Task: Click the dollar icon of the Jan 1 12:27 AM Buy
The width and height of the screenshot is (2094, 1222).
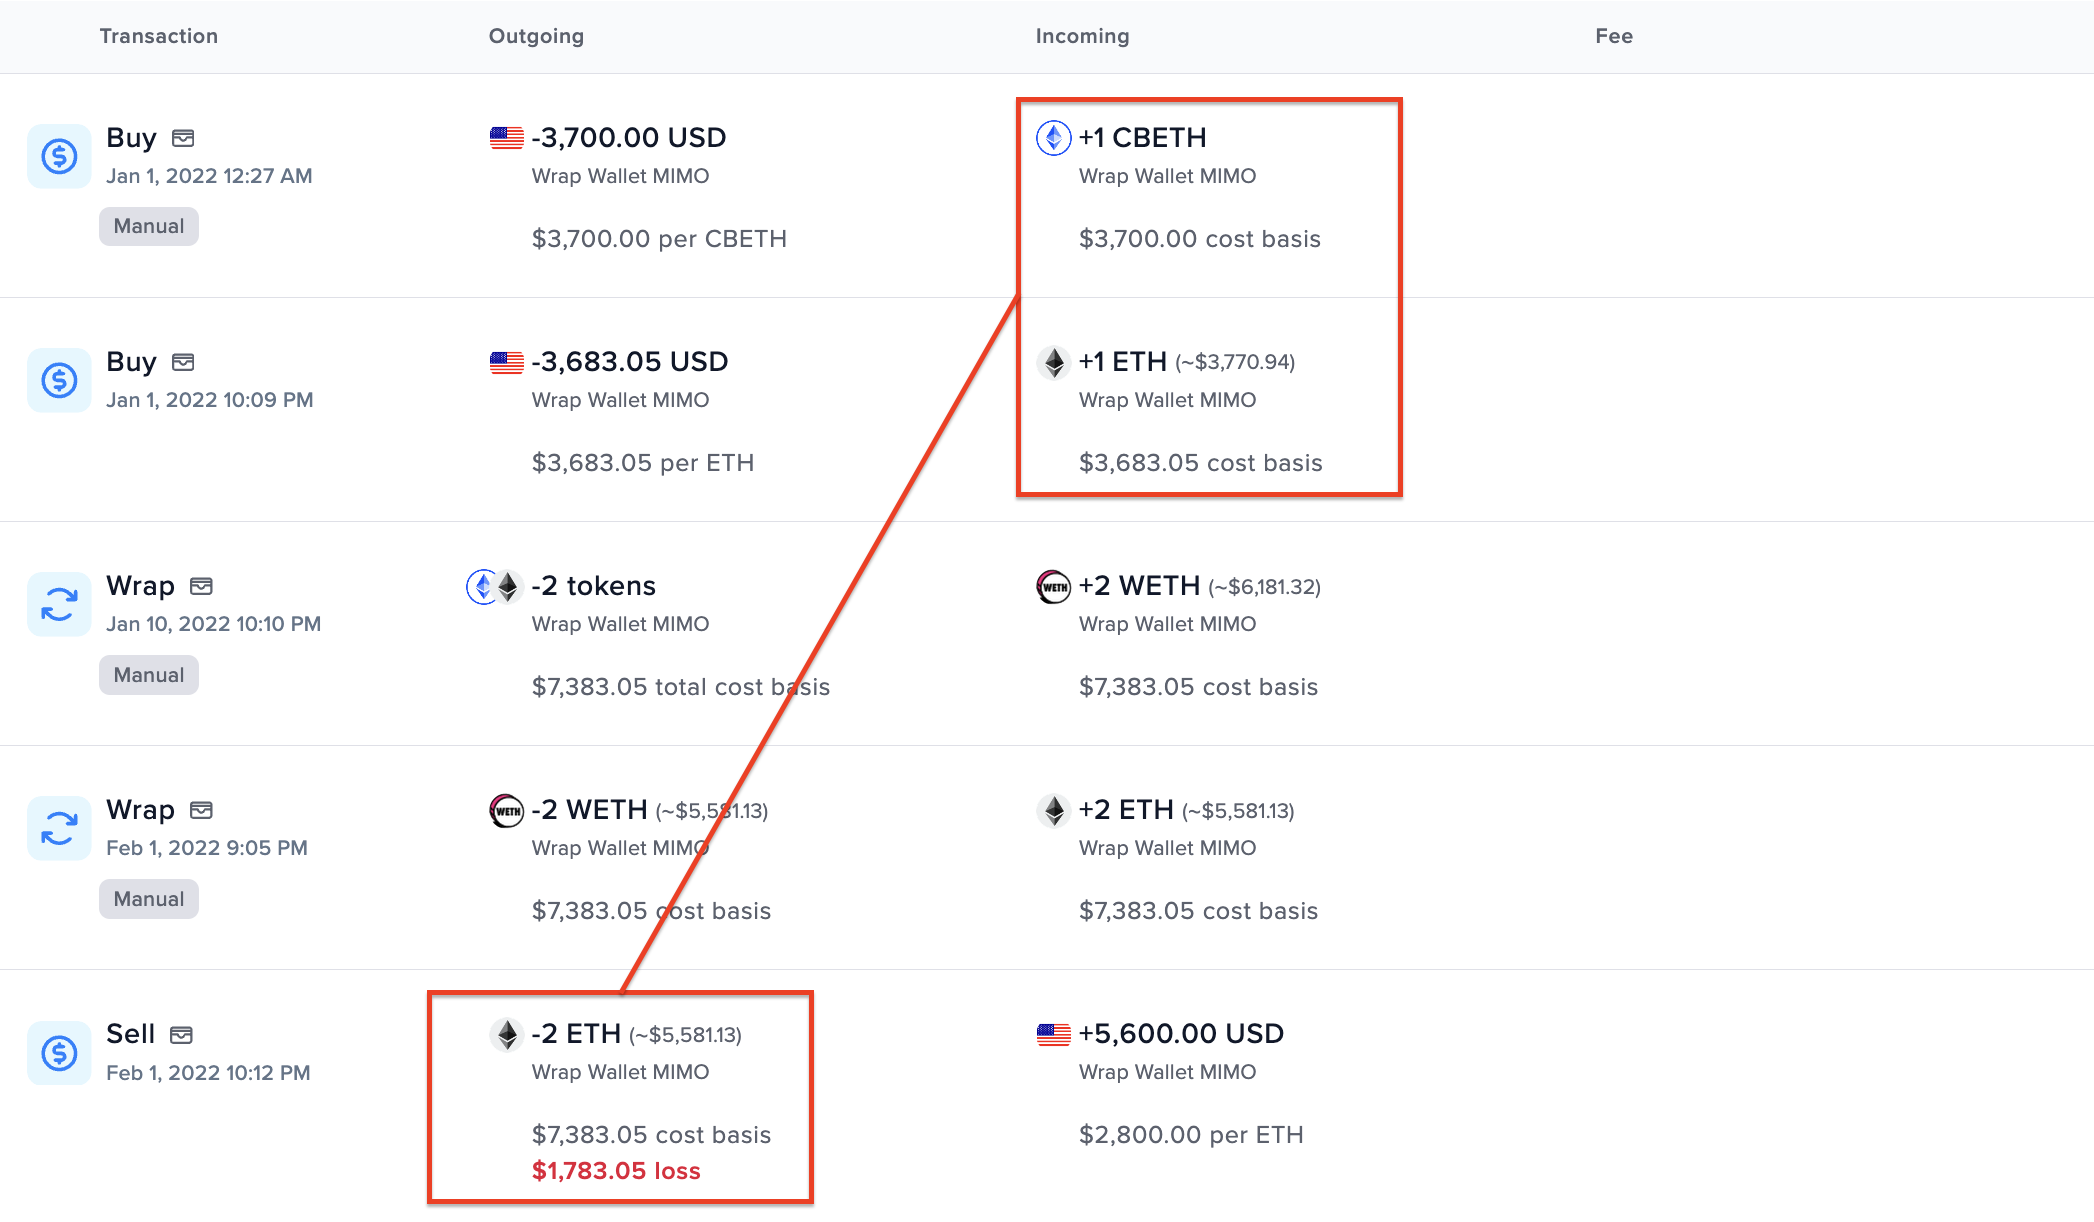Action: click(59, 156)
